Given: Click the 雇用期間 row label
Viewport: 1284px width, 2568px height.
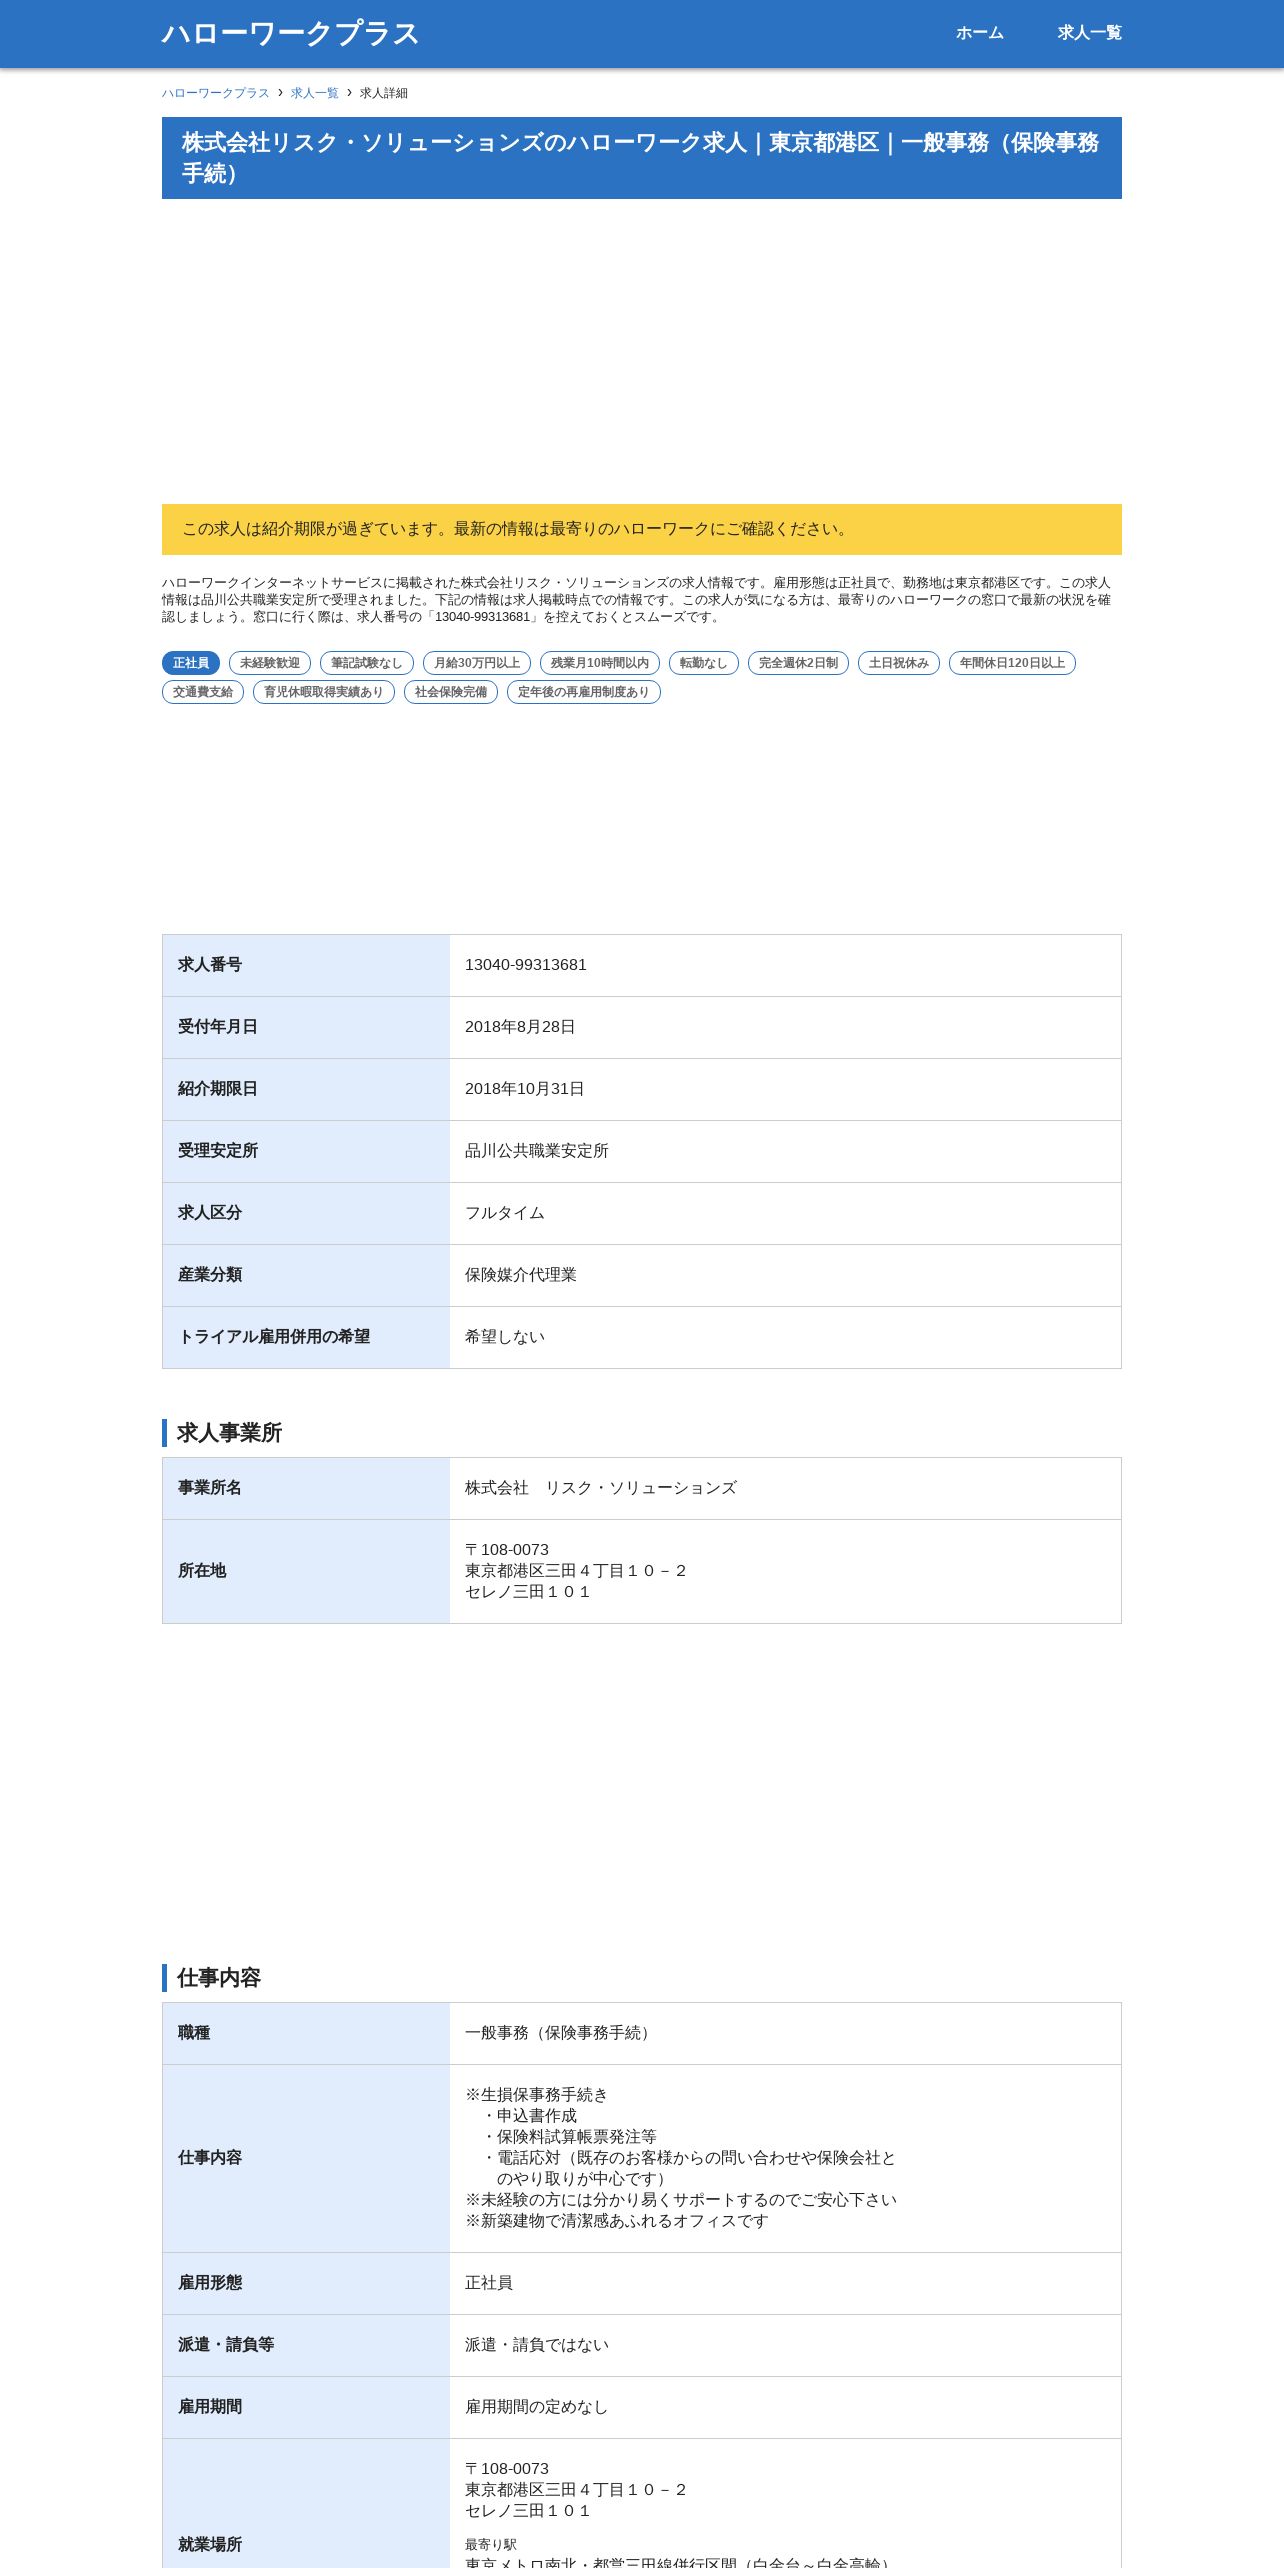Looking at the screenshot, I should click(306, 2407).
